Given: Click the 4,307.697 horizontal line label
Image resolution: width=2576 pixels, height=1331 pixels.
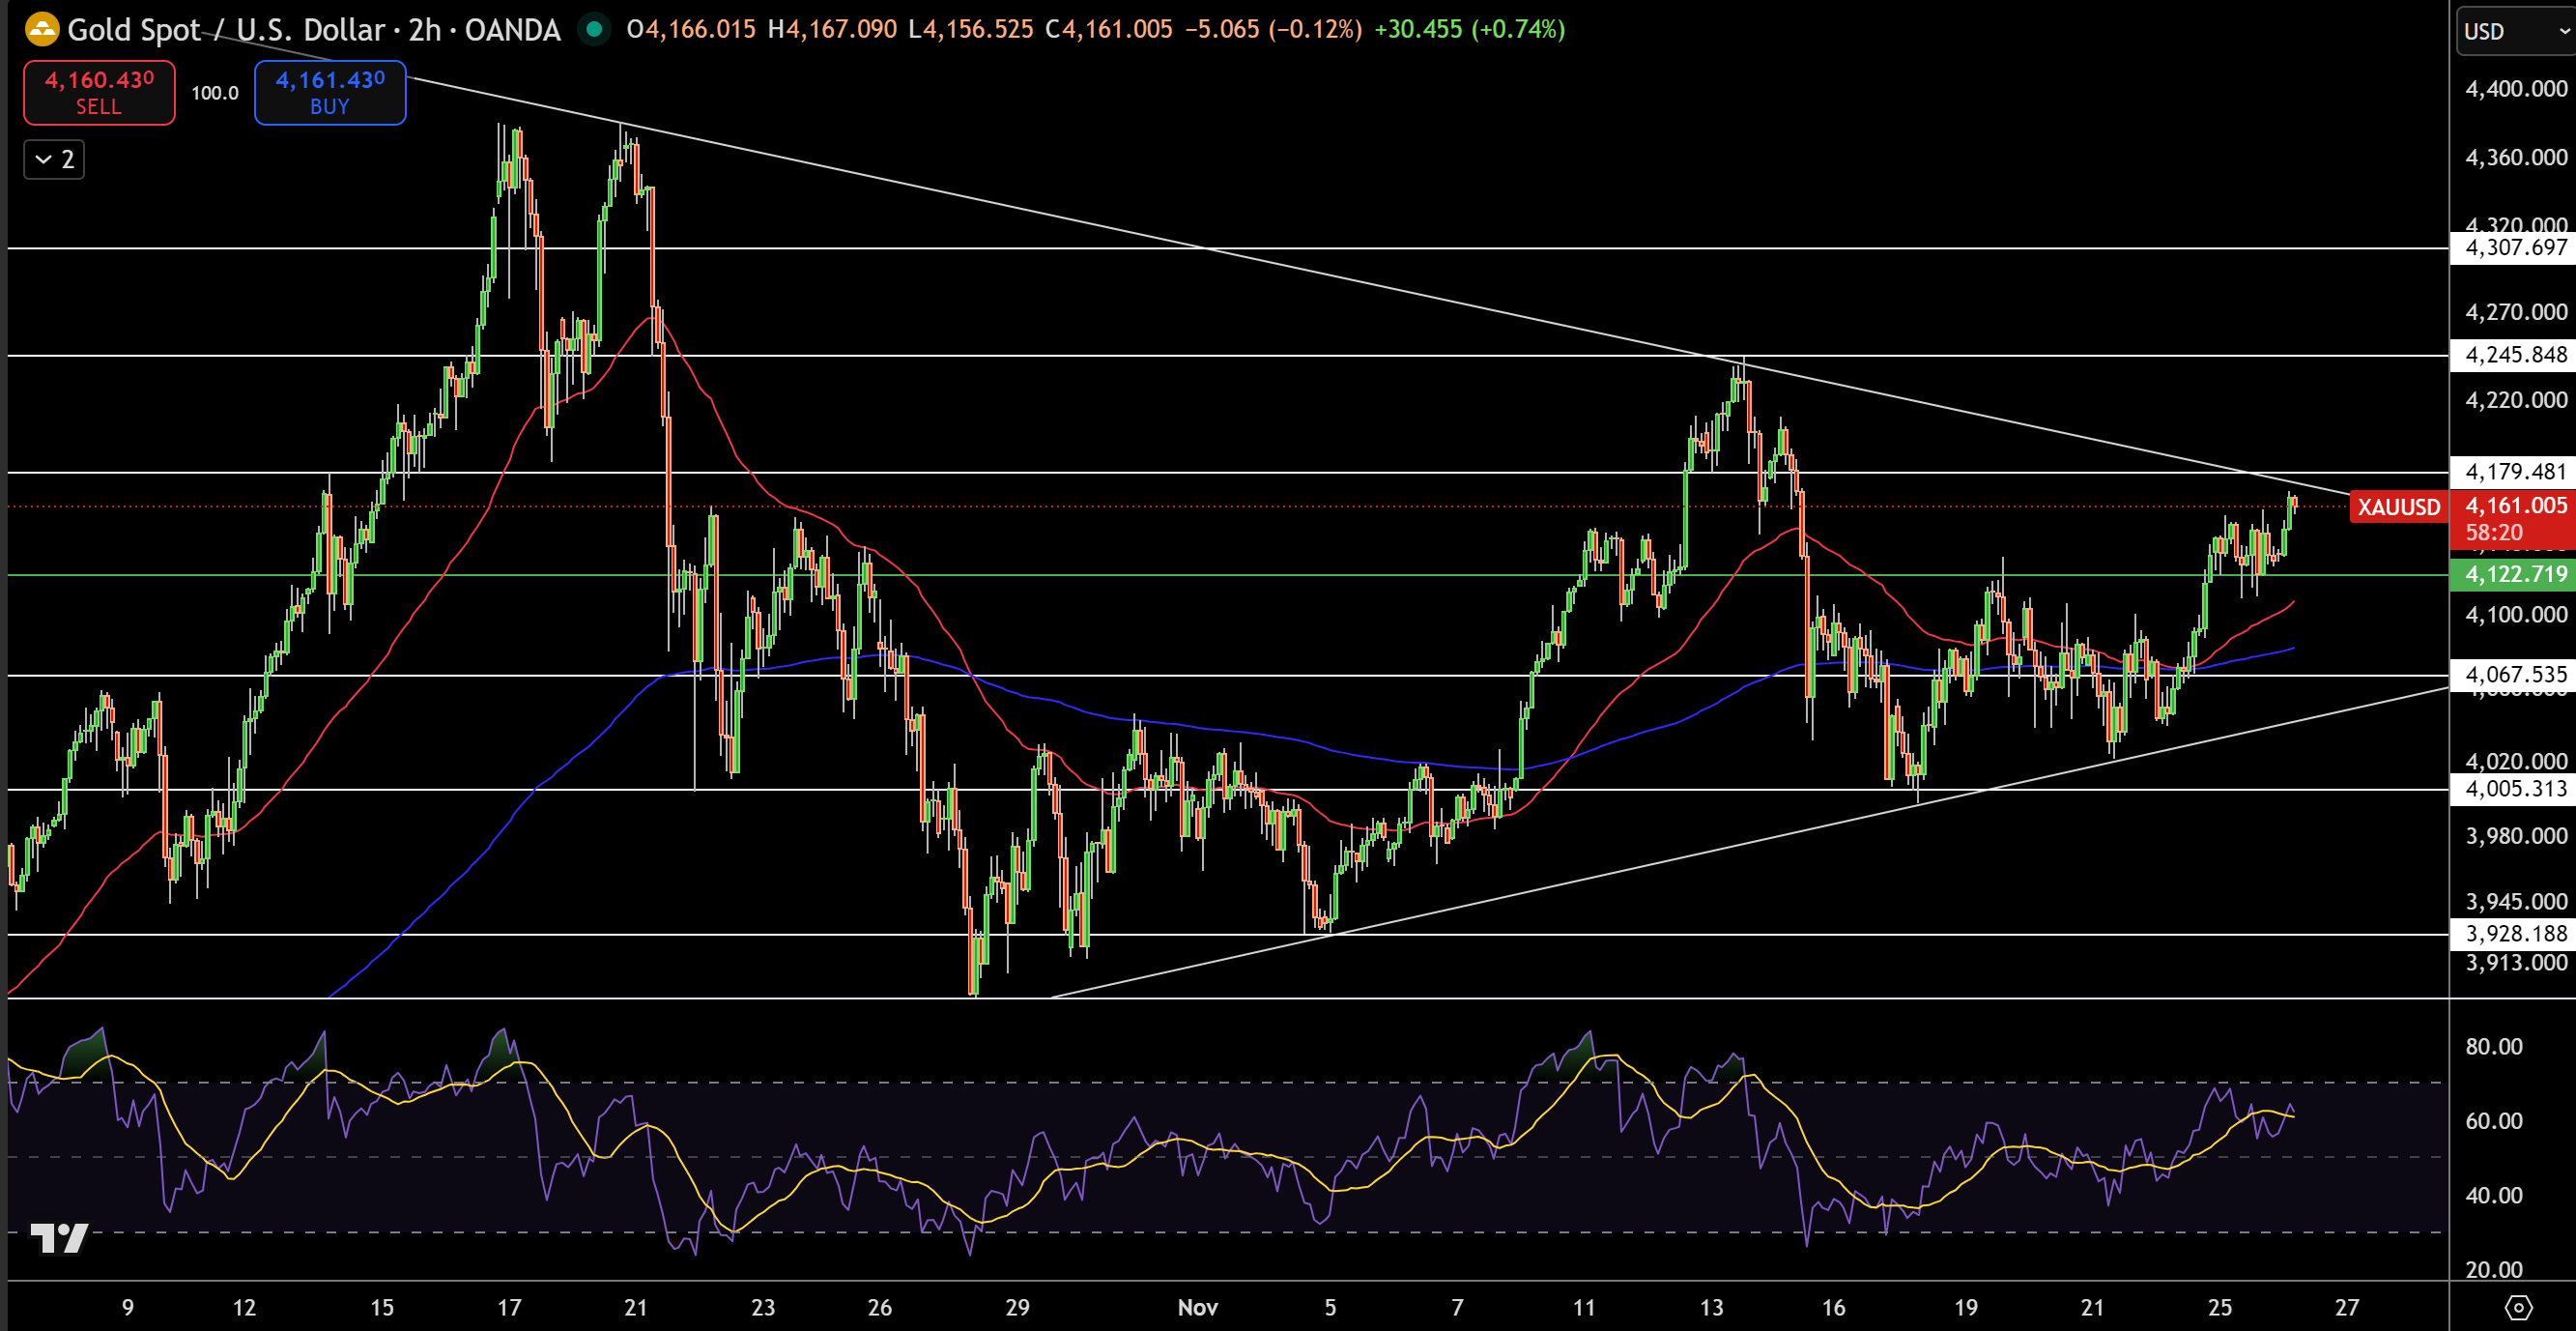Looking at the screenshot, I should [2511, 247].
